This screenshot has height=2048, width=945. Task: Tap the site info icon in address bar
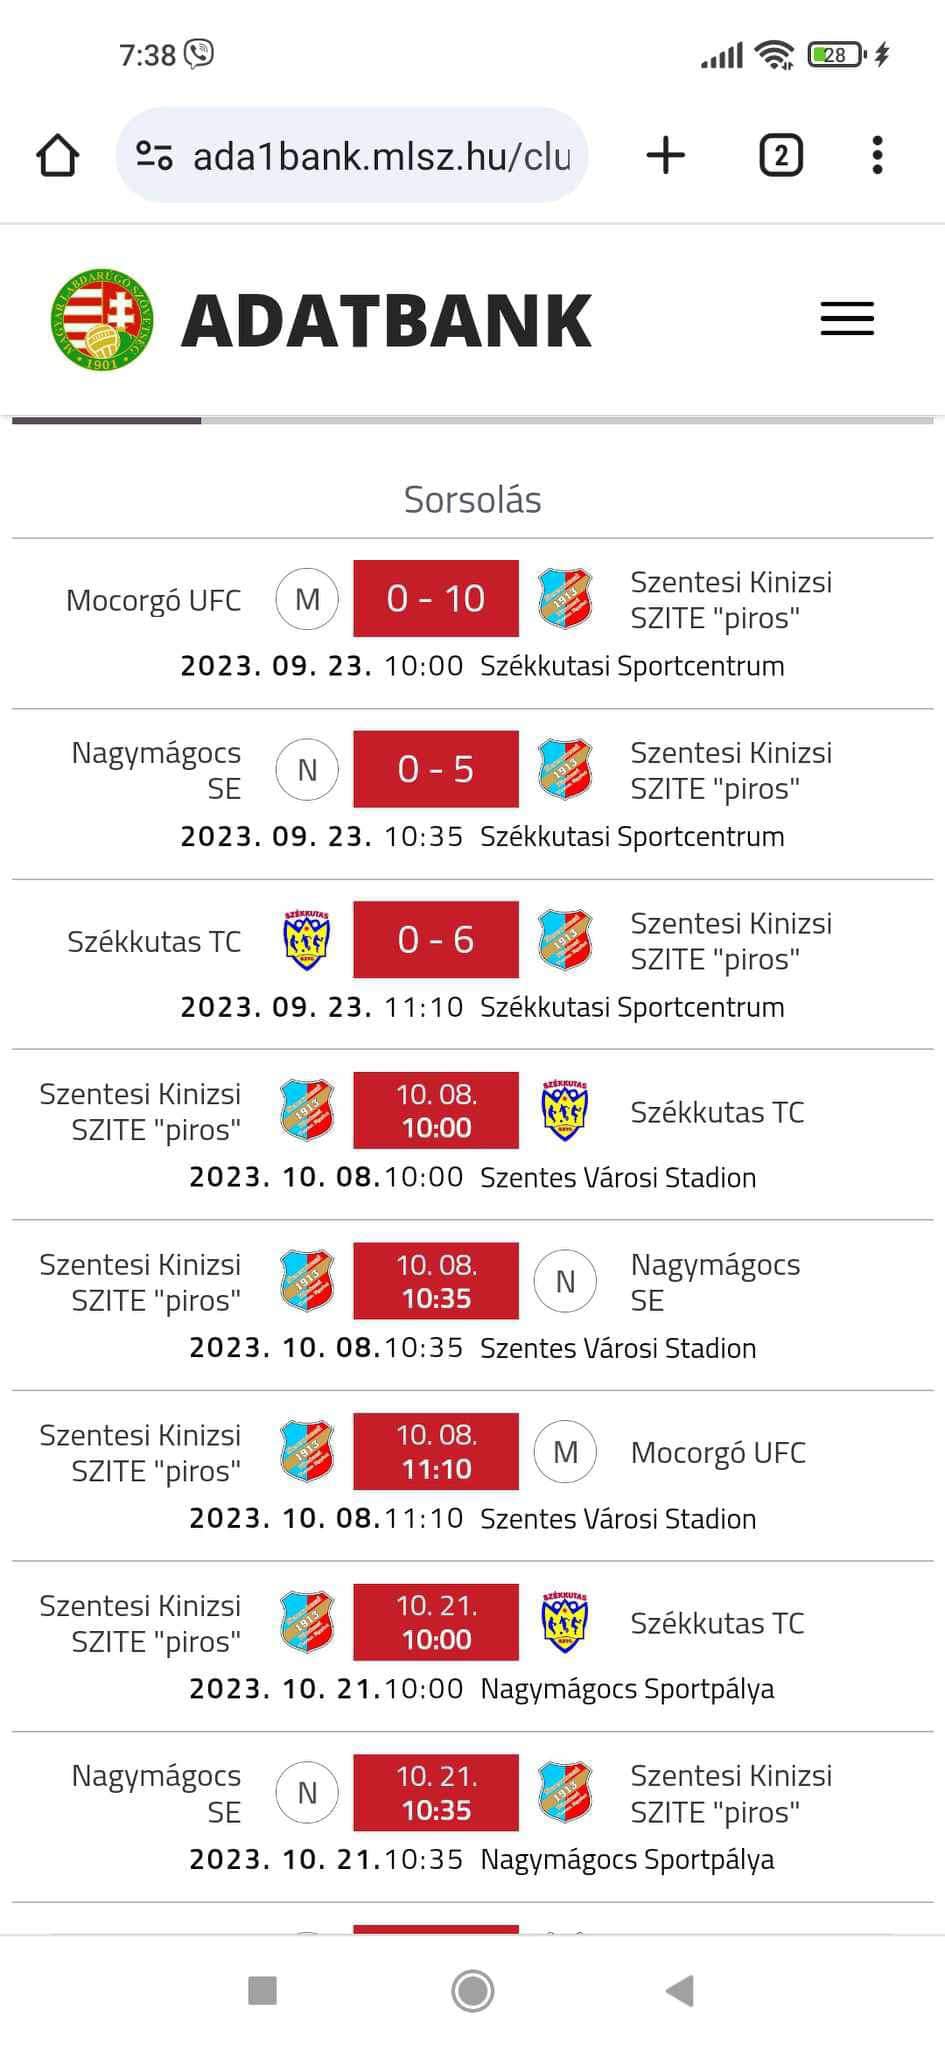point(155,156)
